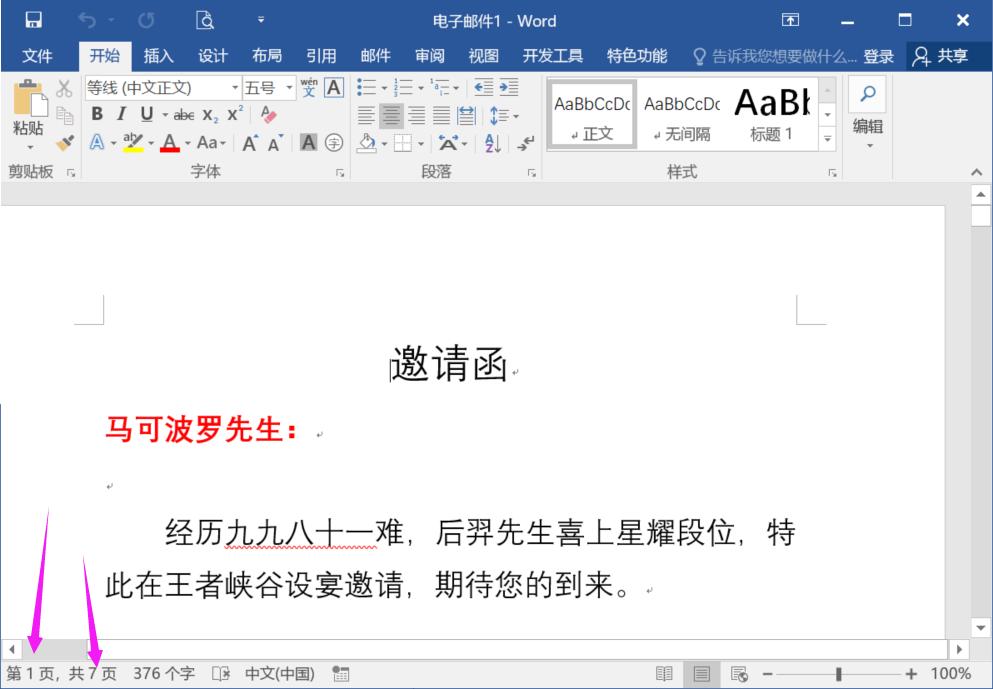Switch to the 插入 ribbon tab

pos(158,56)
